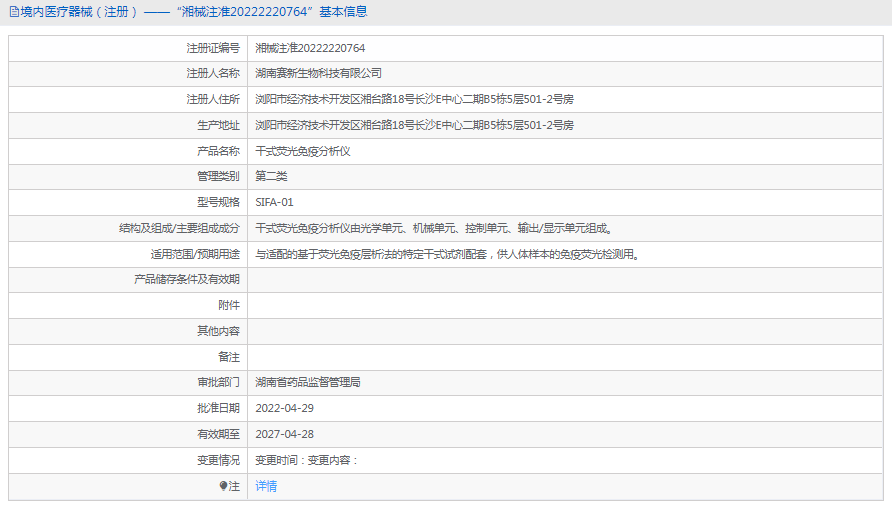
Task: Click the 管理类别 row label
Action: pos(218,176)
